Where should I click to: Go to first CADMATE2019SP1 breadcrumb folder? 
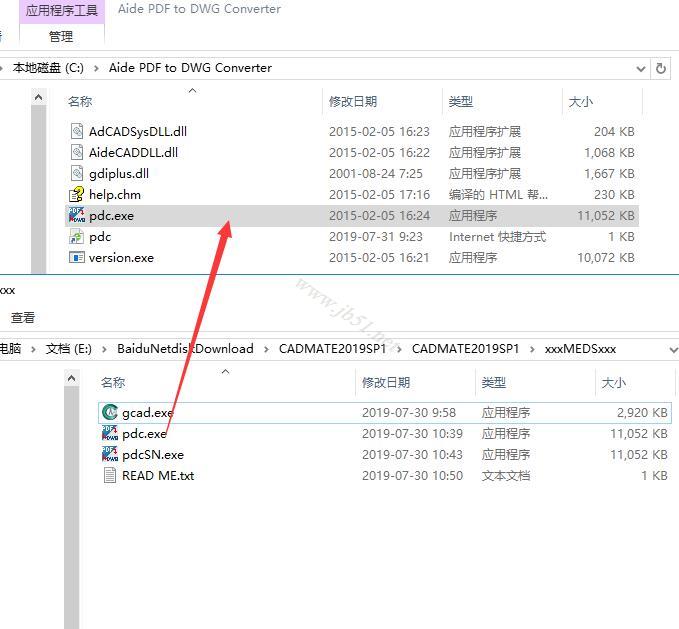332,349
